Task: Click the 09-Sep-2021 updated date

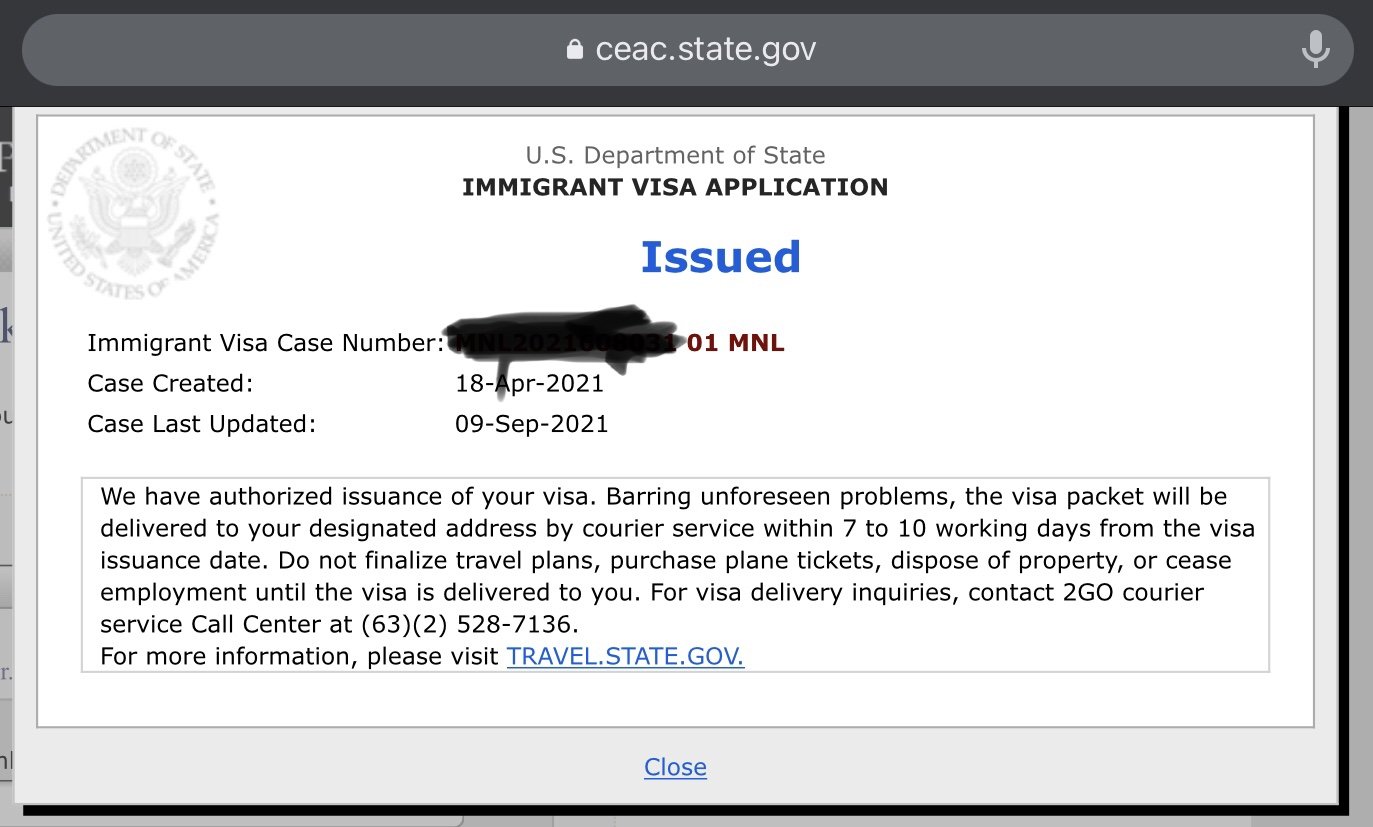Action: (x=531, y=423)
